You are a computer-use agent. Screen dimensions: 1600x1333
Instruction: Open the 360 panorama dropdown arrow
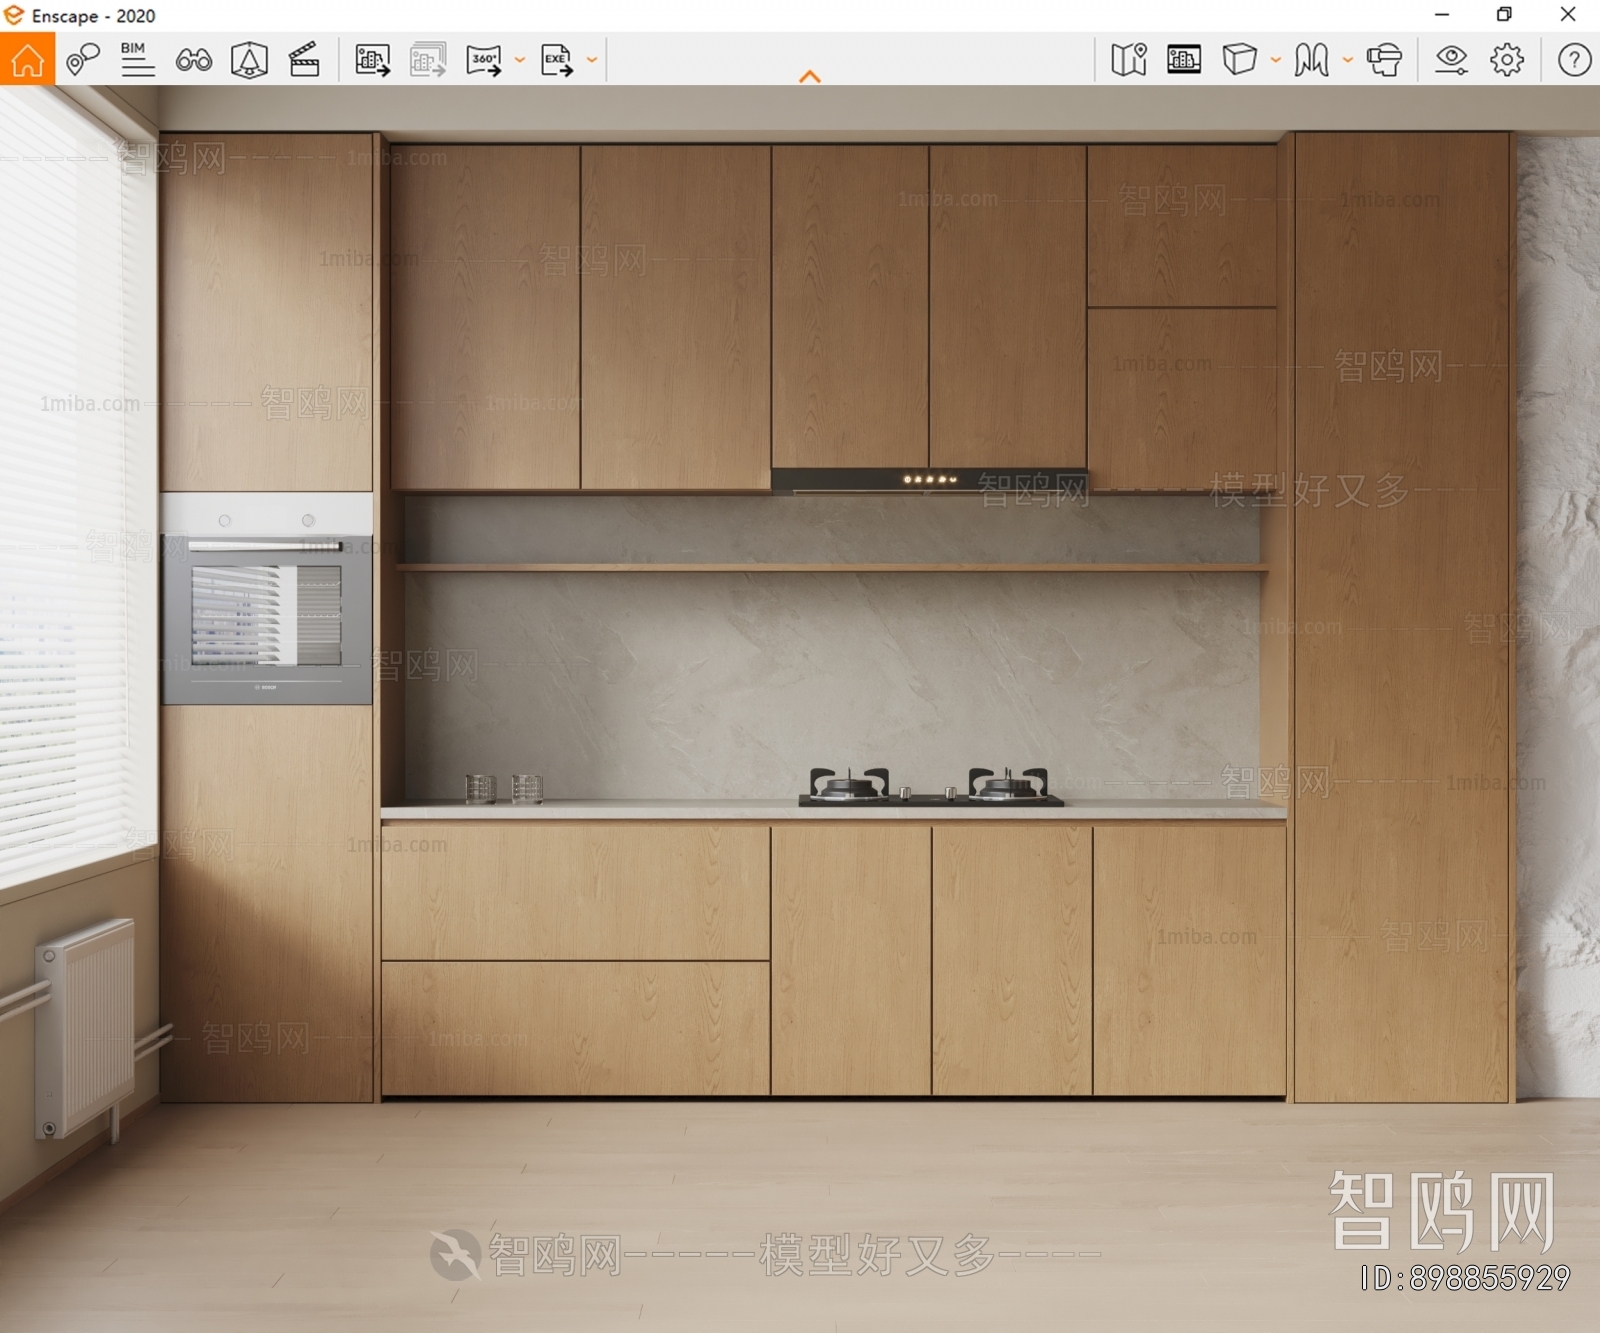click(x=520, y=60)
